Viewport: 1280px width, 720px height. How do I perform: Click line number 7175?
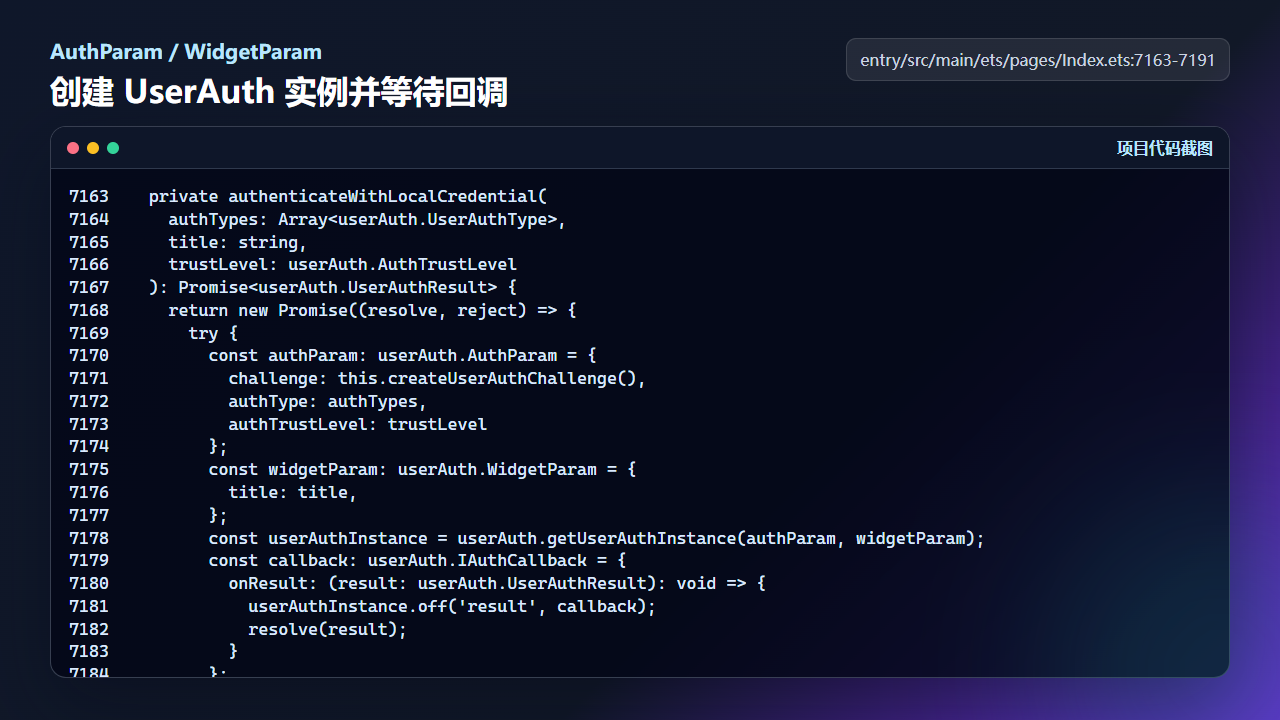click(x=89, y=469)
